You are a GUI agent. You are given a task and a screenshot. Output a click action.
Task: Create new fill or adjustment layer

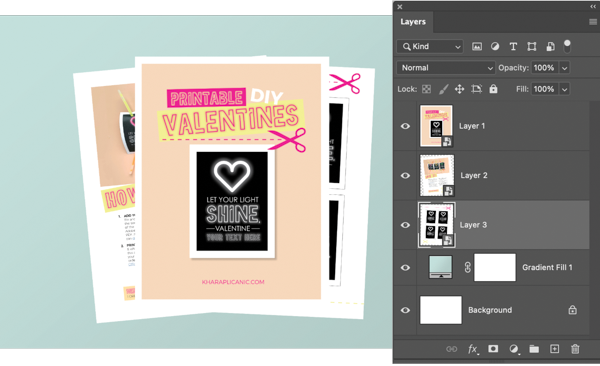click(514, 349)
